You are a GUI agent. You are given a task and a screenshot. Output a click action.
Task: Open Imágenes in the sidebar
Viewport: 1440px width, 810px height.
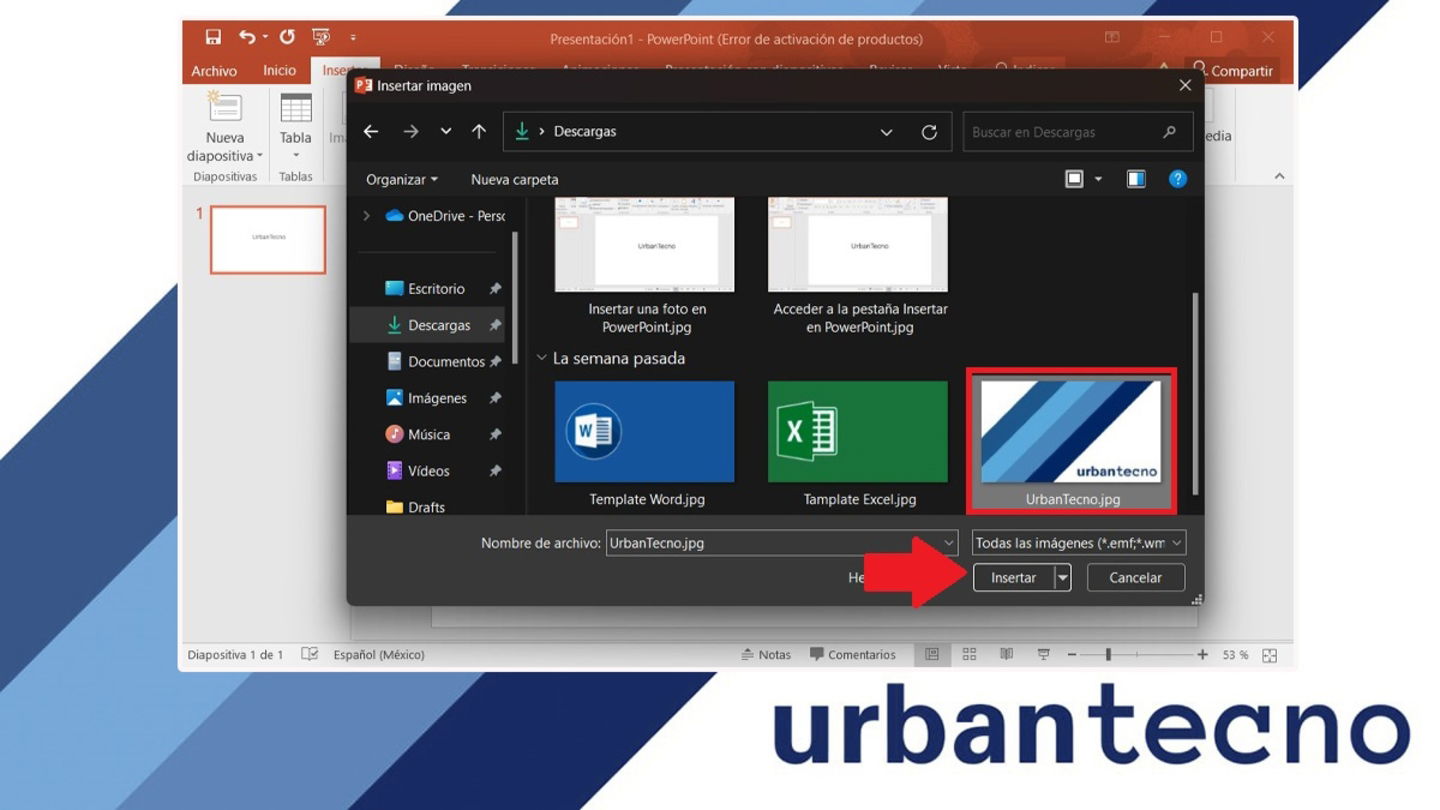(427, 398)
